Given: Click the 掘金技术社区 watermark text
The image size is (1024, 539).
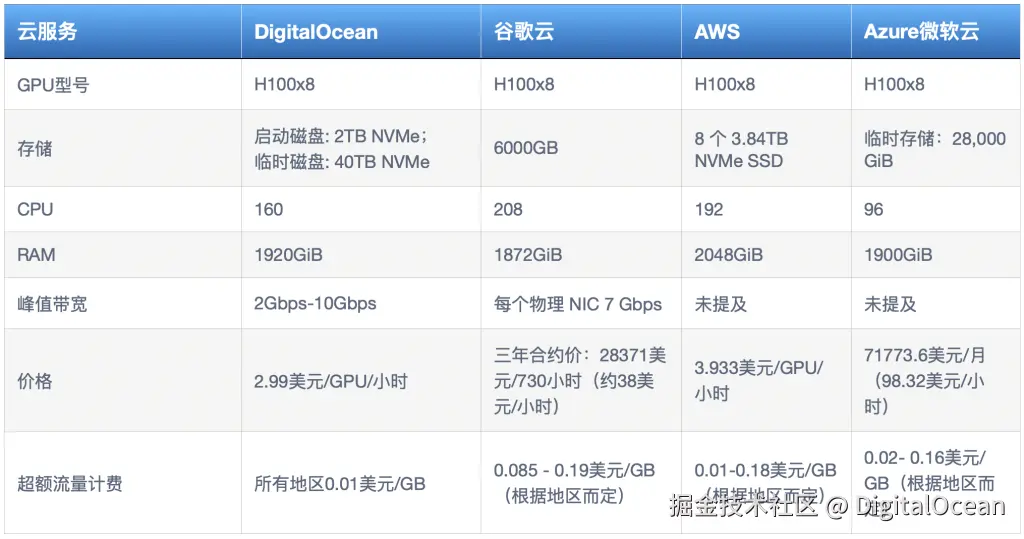Looking at the screenshot, I should (x=744, y=506).
